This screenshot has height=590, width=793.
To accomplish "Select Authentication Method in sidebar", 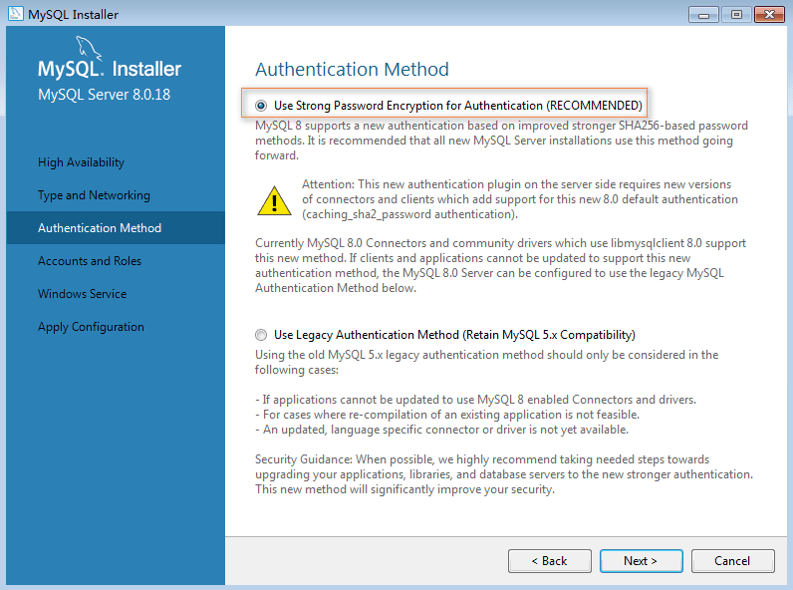I will 100,228.
